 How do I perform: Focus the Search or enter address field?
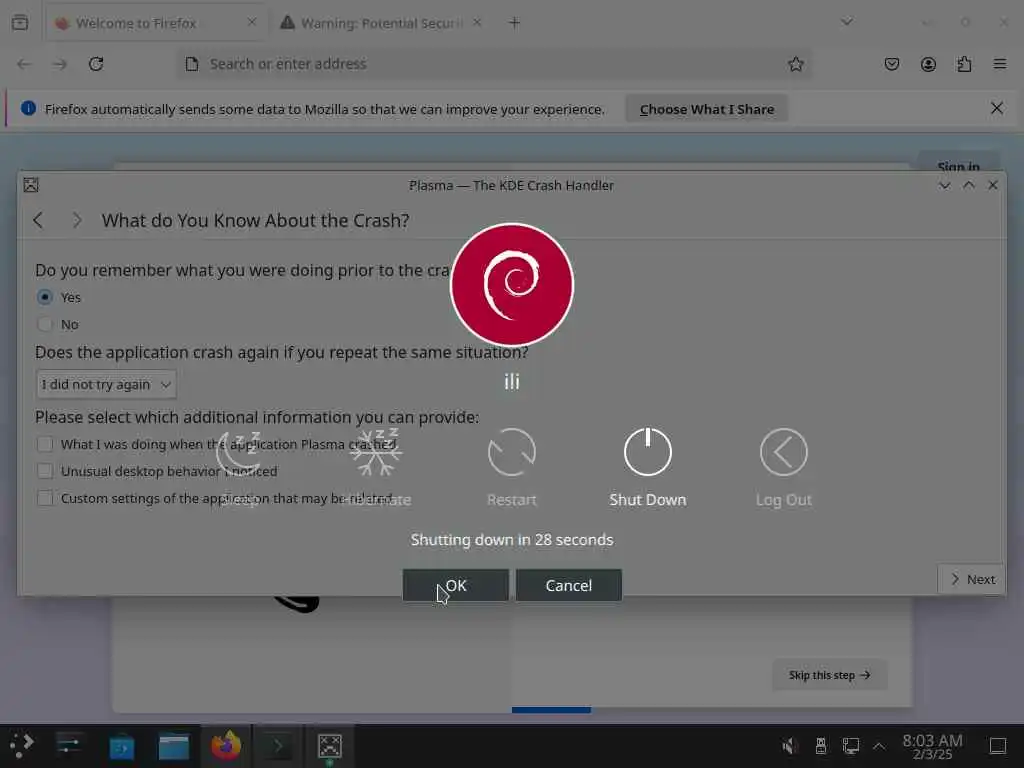(x=494, y=64)
